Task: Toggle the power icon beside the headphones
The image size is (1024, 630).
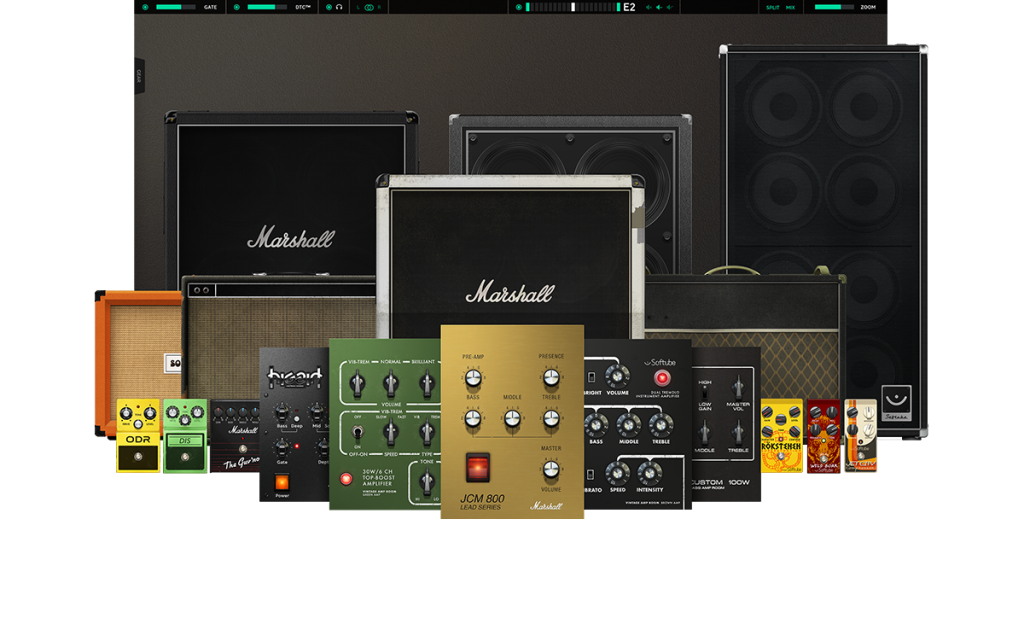Action: pos(328,7)
